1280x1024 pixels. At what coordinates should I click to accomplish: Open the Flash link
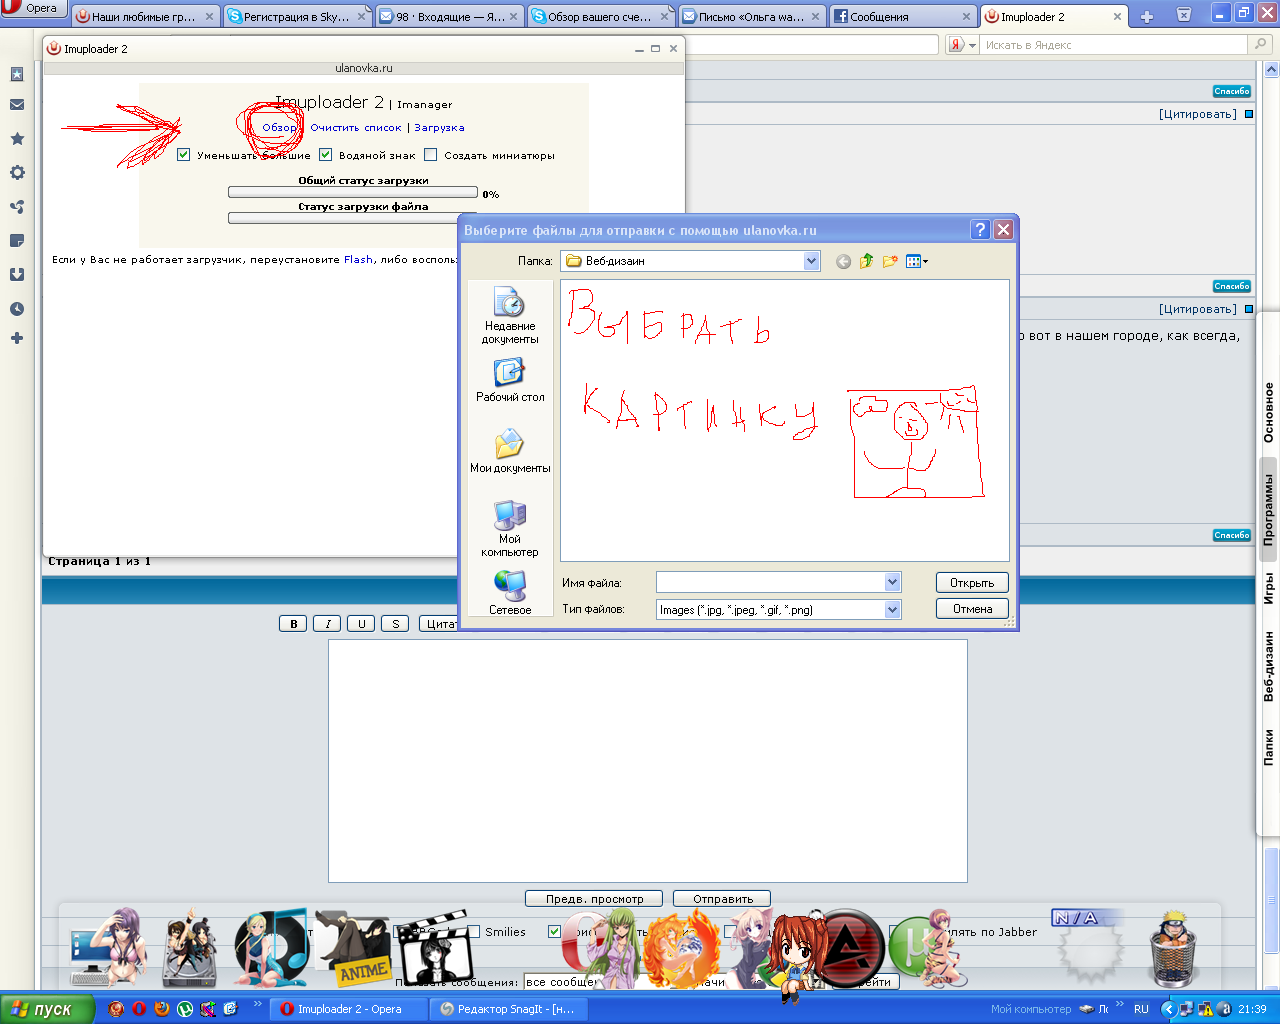[358, 259]
